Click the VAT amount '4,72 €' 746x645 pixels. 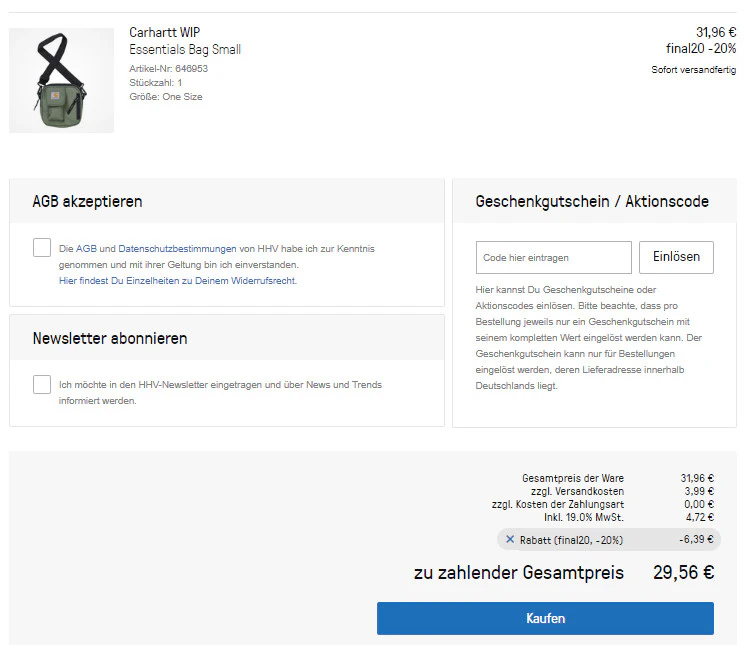coord(700,517)
